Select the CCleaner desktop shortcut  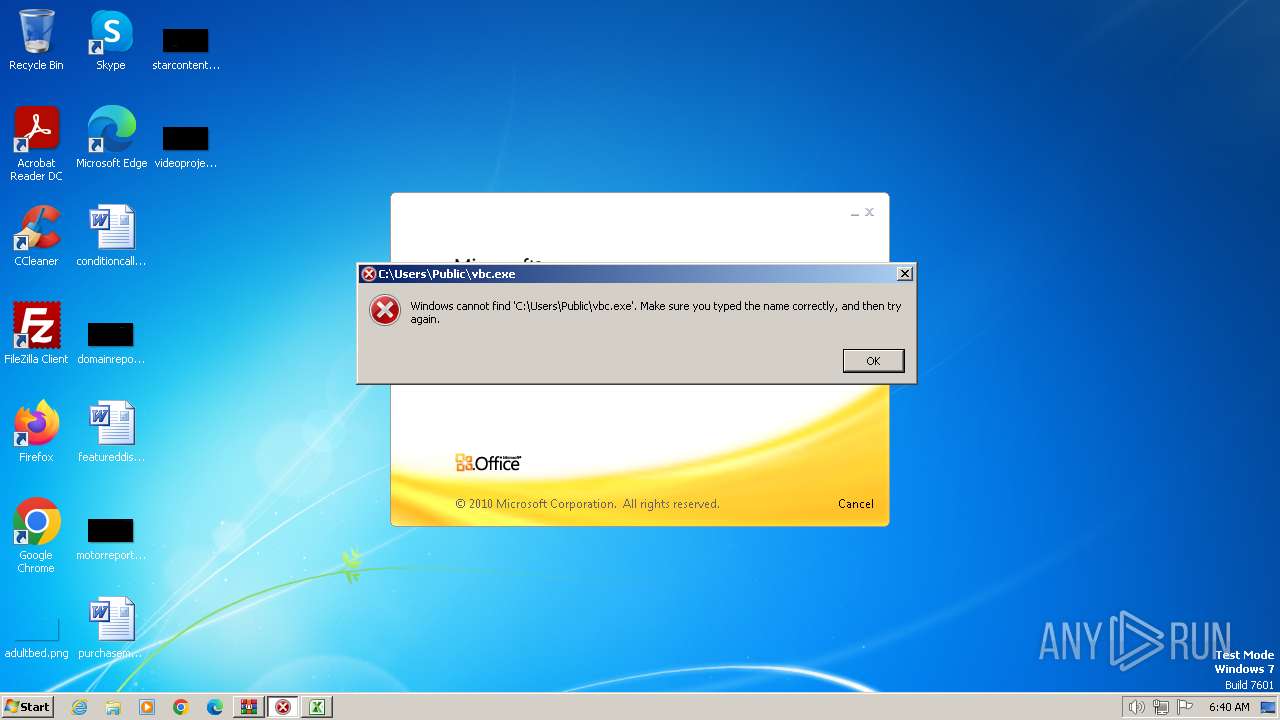pyautogui.click(x=36, y=236)
